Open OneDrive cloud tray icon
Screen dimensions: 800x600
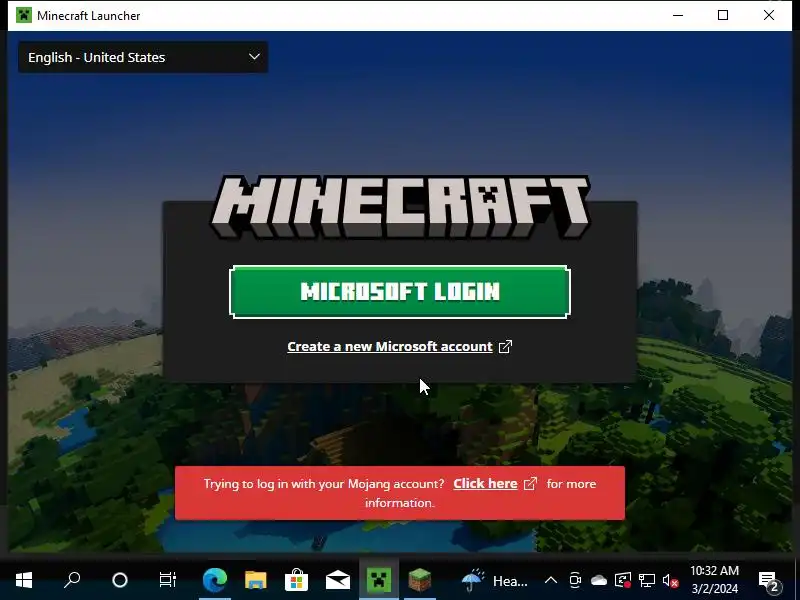[599, 580]
